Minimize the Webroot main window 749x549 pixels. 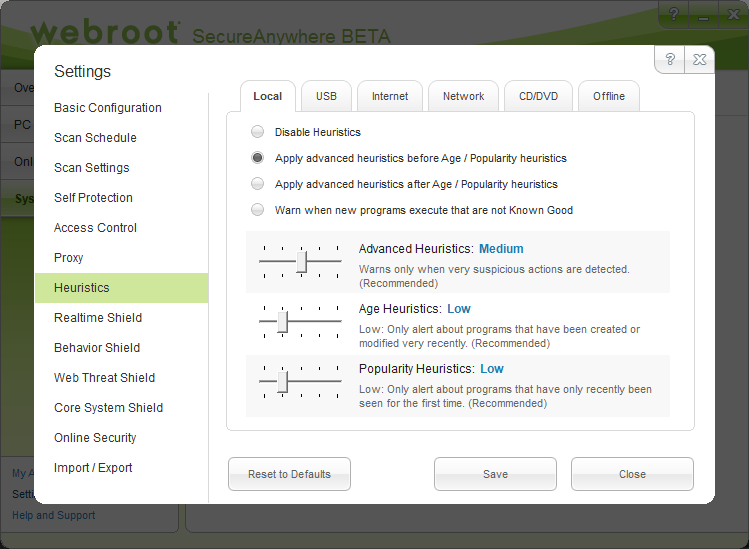click(703, 15)
